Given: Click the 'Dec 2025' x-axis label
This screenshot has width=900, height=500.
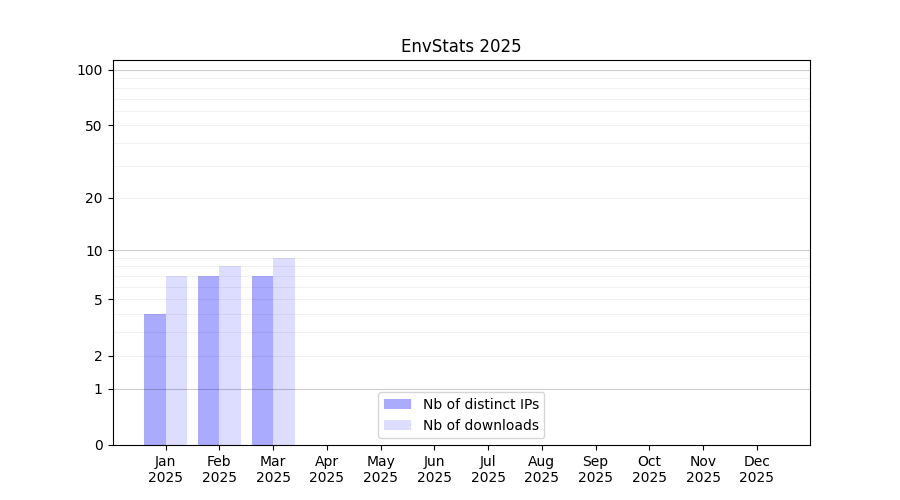Looking at the screenshot, I should click(x=756, y=469).
